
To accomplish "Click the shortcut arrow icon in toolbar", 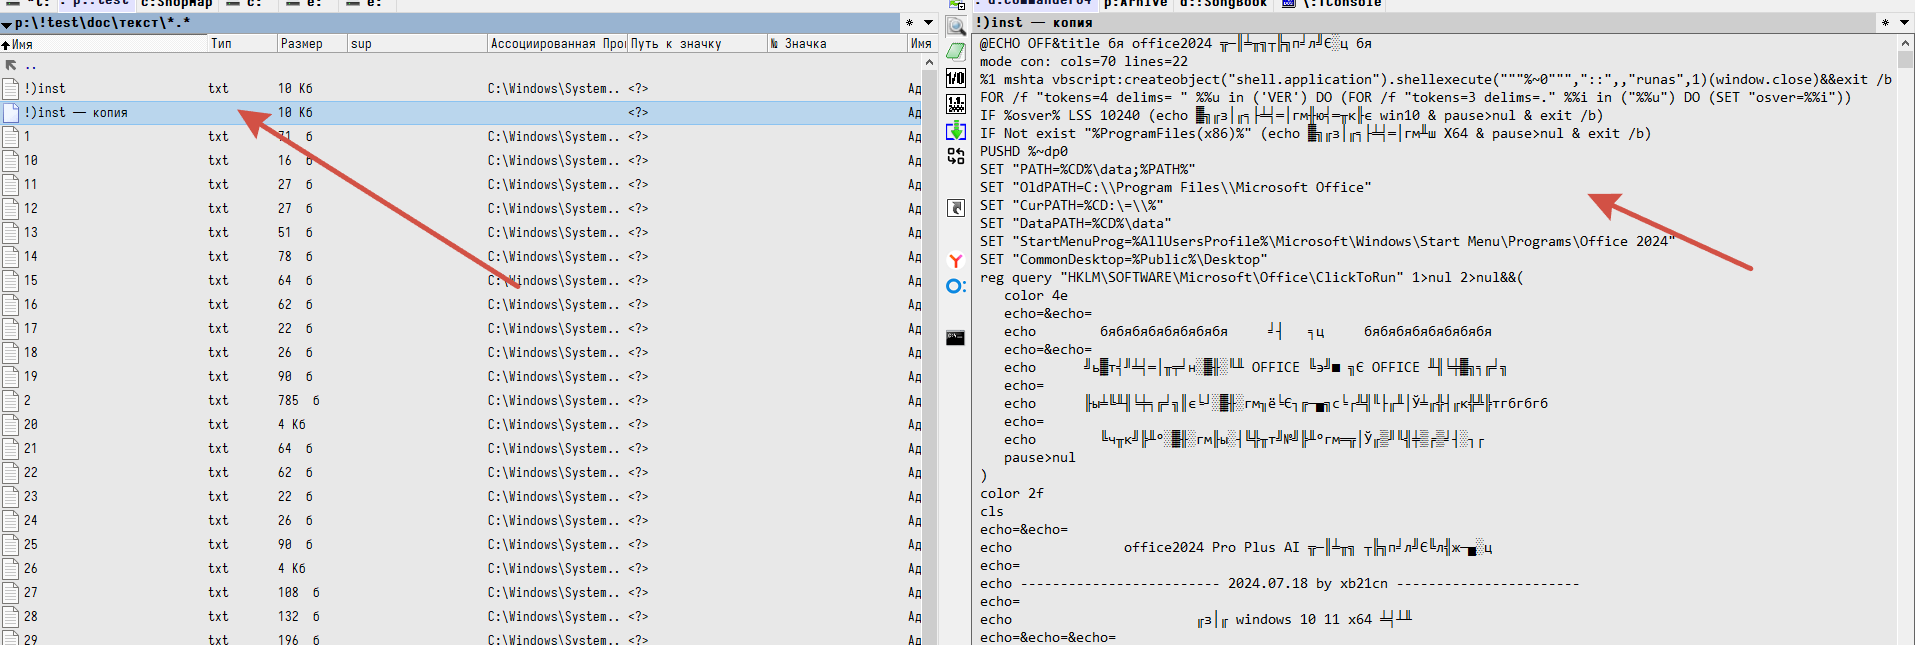I will 956,208.
